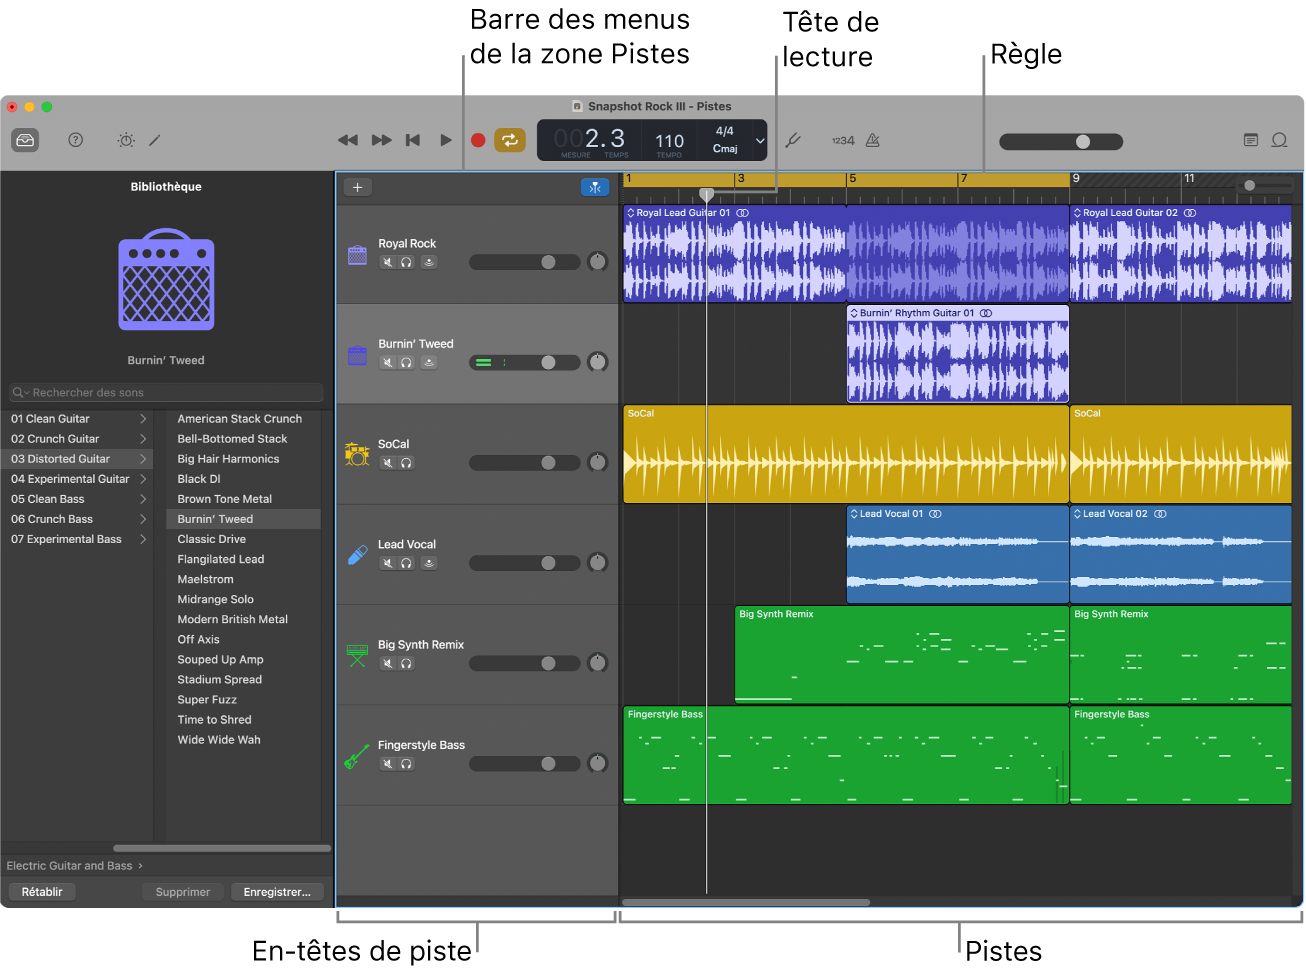Open the LCD display mode dropdown arrow
The width and height of the screenshot is (1306, 974).
(760, 141)
